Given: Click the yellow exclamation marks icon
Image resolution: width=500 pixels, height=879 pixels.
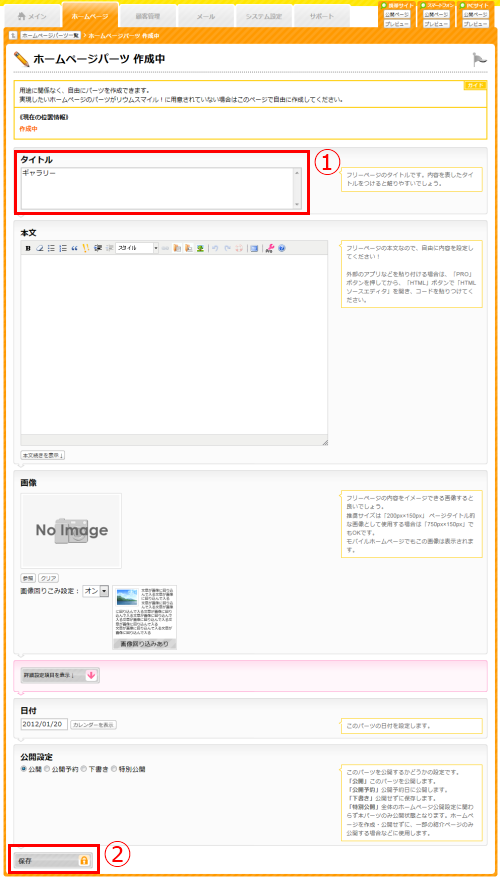Looking at the screenshot, I should tap(86, 248).
